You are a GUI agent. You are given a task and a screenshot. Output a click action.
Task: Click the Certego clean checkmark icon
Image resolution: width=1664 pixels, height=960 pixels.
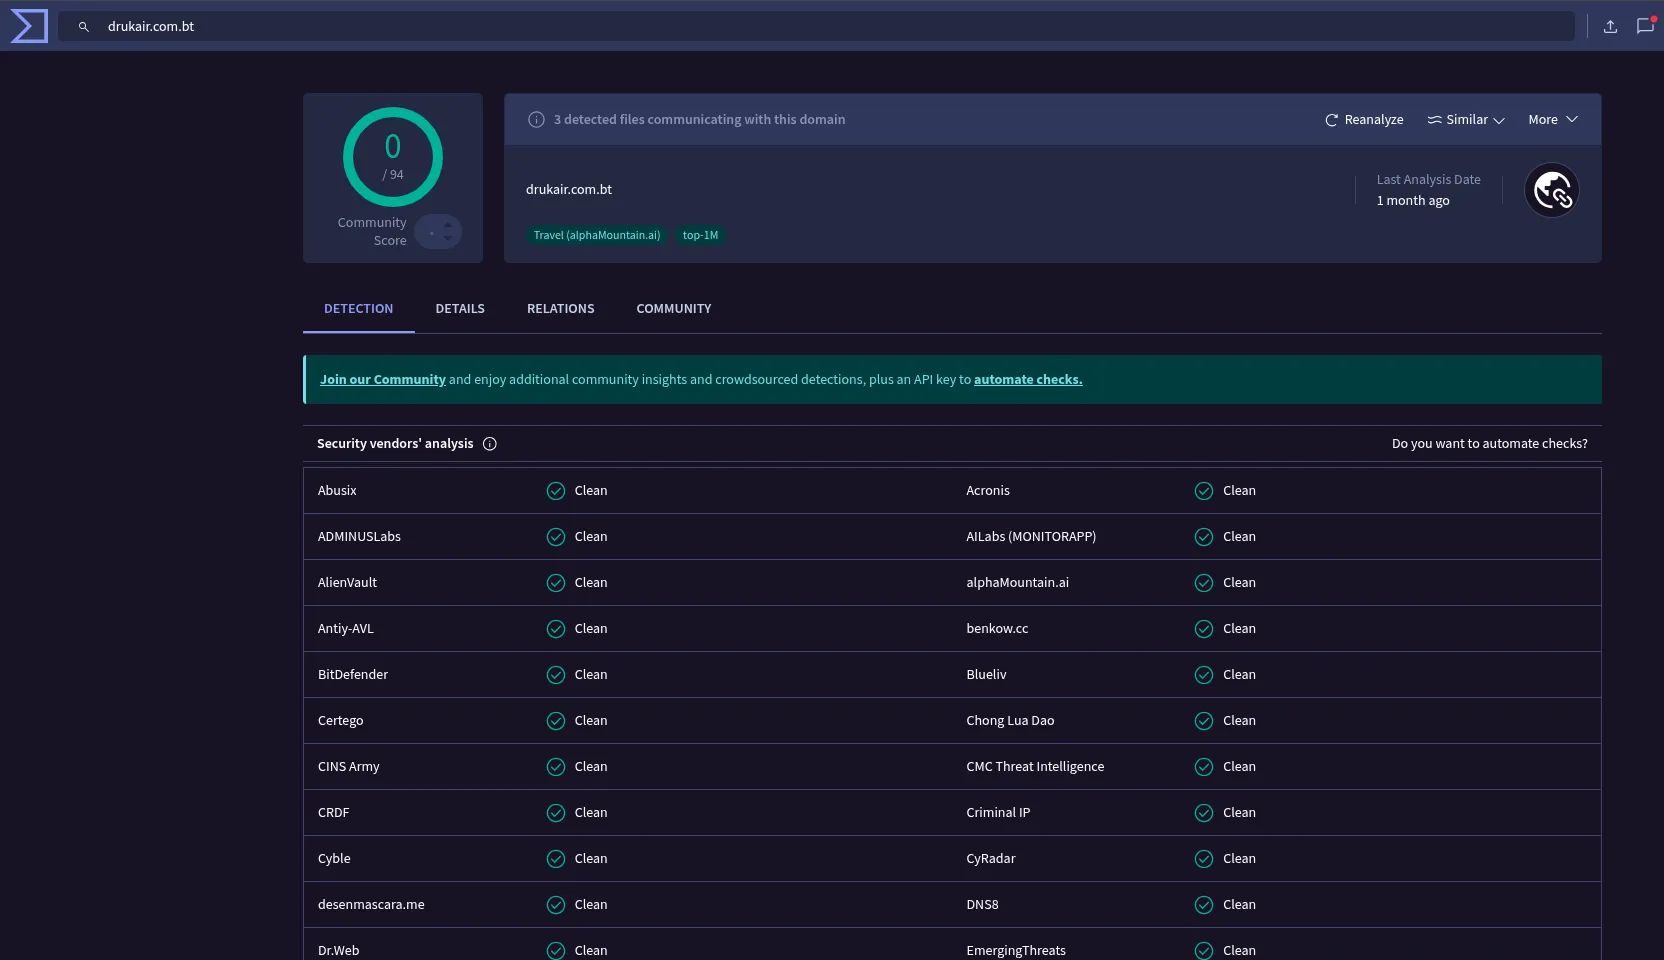556,721
